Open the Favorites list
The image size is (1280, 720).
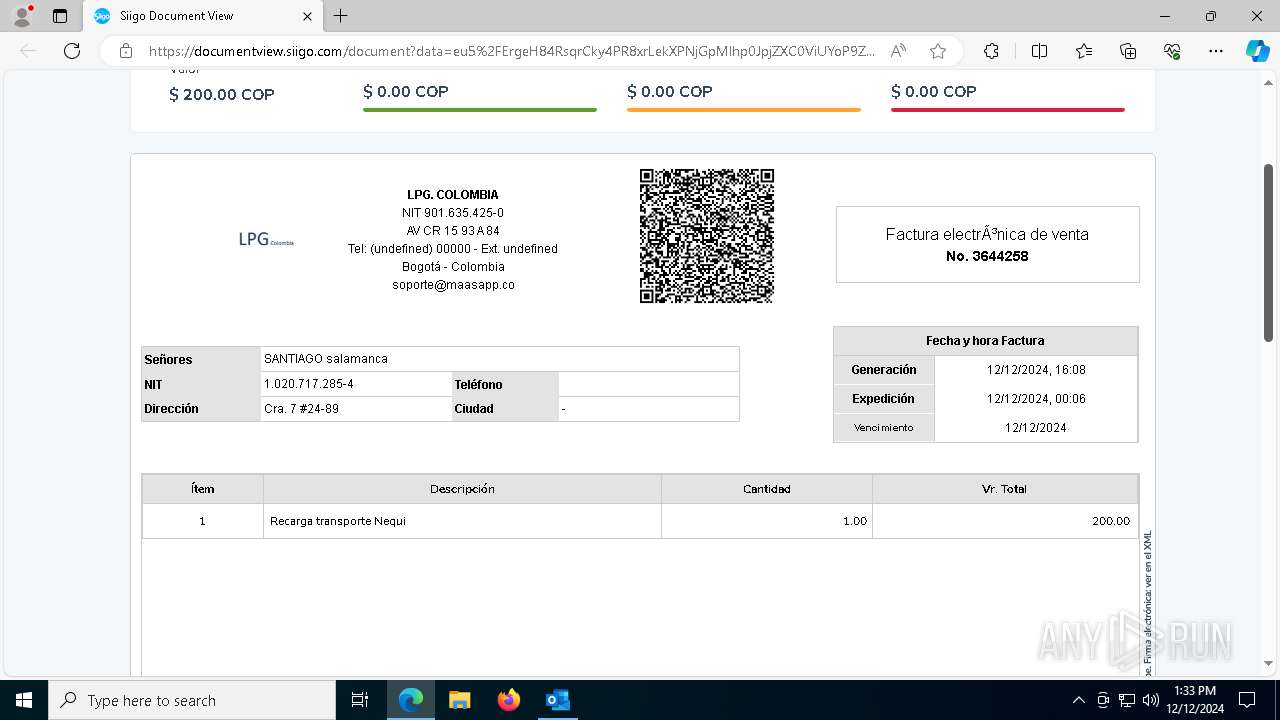click(1084, 51)
